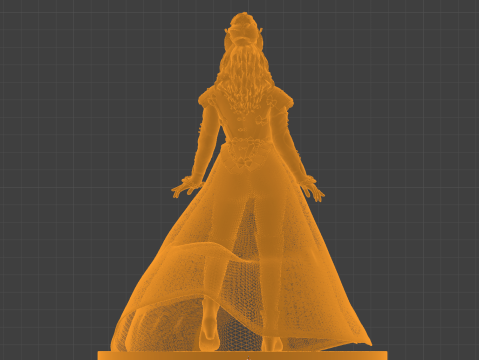Click the flat pedestal base under the figure
The image size is (480, 360).
point(243,355)
